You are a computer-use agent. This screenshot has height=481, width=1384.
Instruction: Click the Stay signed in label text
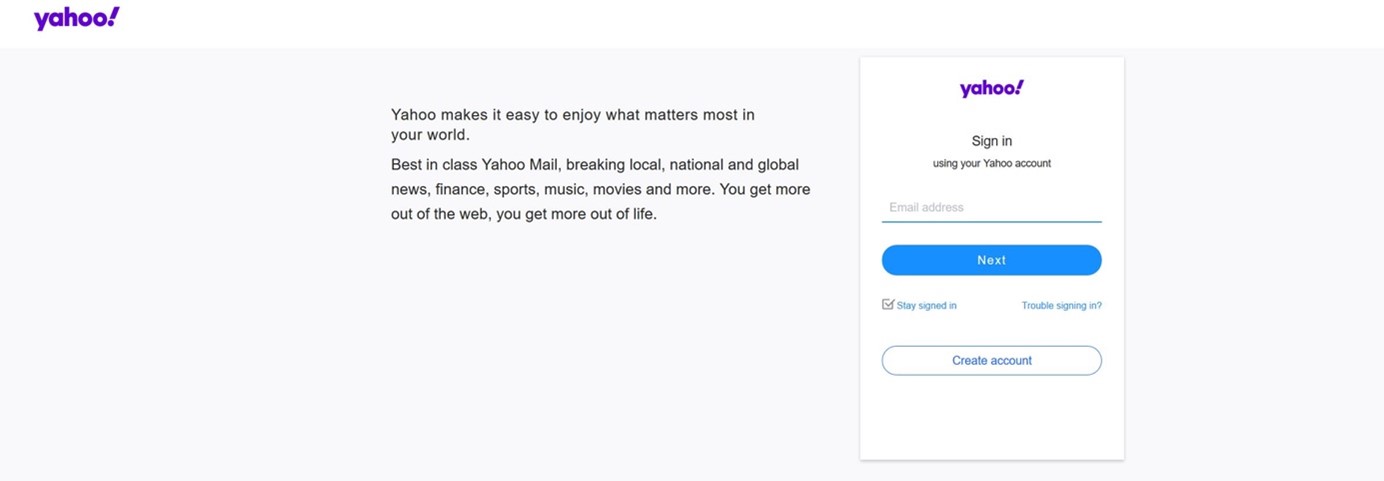[926, 306]
